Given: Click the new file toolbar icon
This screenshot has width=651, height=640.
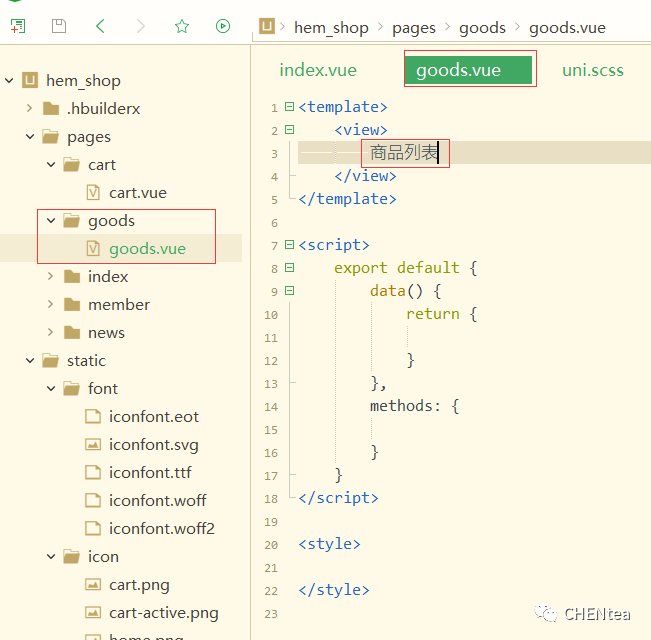Looking at the screenshot, I should 18,27.
